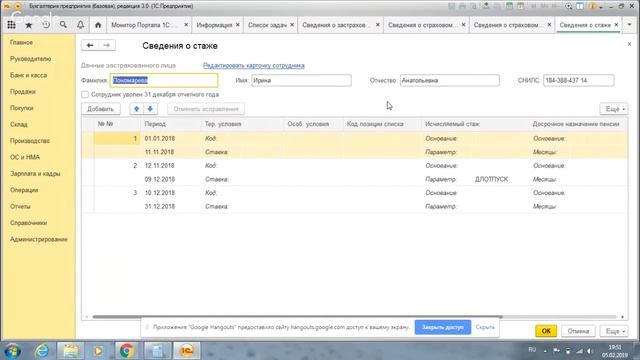Open the Справочники section
The width and height of the screenshot is (640, 360).
click(29, 223)
